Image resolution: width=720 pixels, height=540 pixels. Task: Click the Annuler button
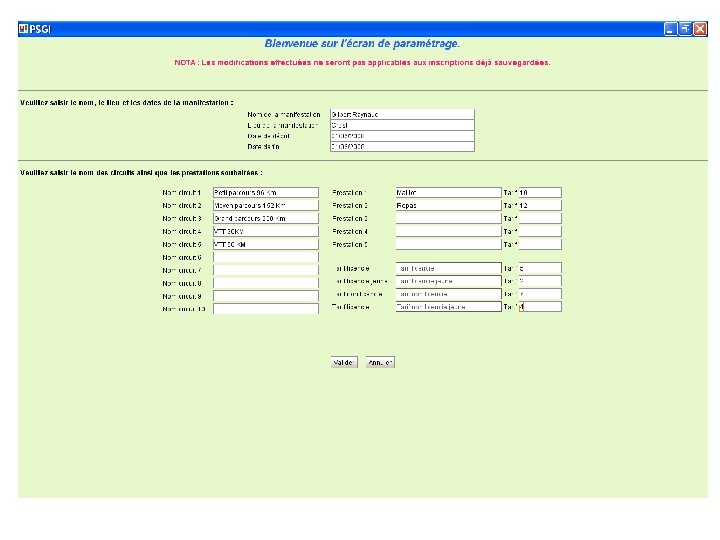380,362
